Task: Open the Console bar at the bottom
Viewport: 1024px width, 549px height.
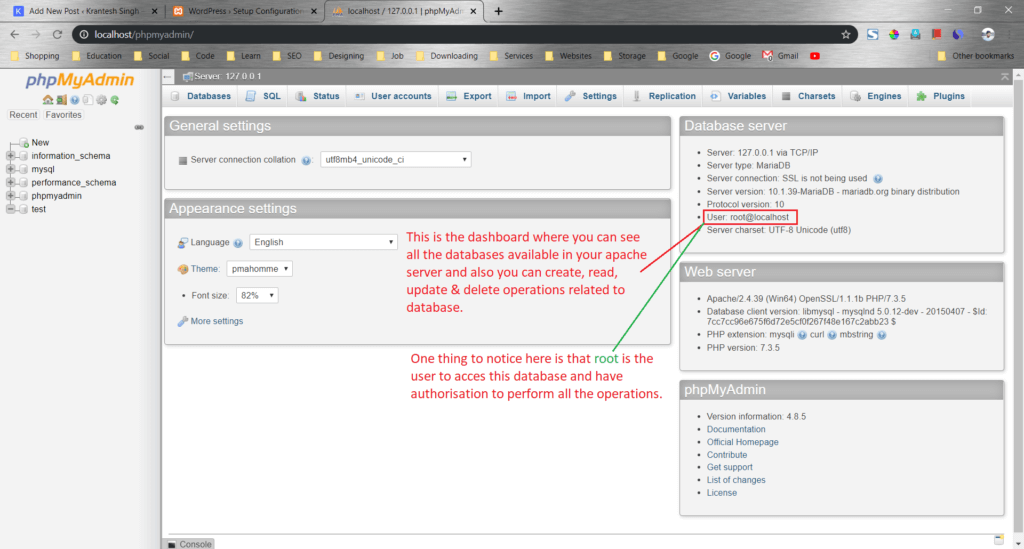Action: click(x=190, y=544)
